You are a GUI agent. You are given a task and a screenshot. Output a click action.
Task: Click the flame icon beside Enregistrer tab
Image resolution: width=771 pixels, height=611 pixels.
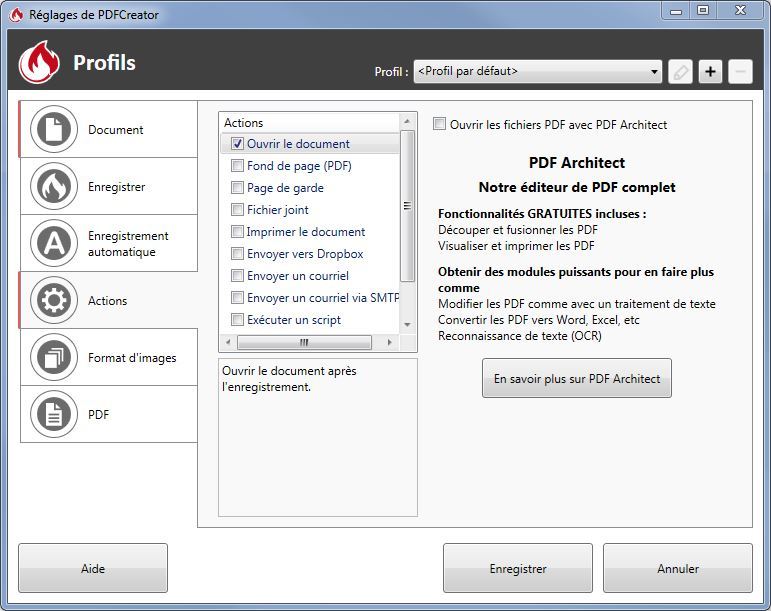54,186
